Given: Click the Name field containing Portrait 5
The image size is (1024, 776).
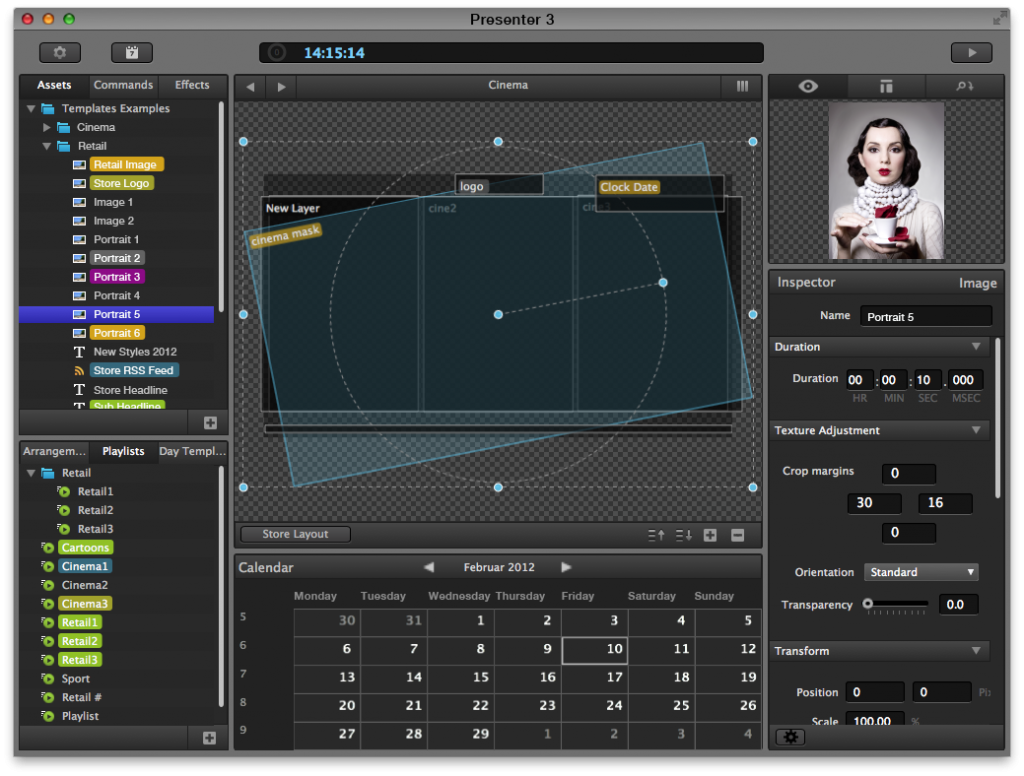Looking at the screenshot, I should pos(926,317).
